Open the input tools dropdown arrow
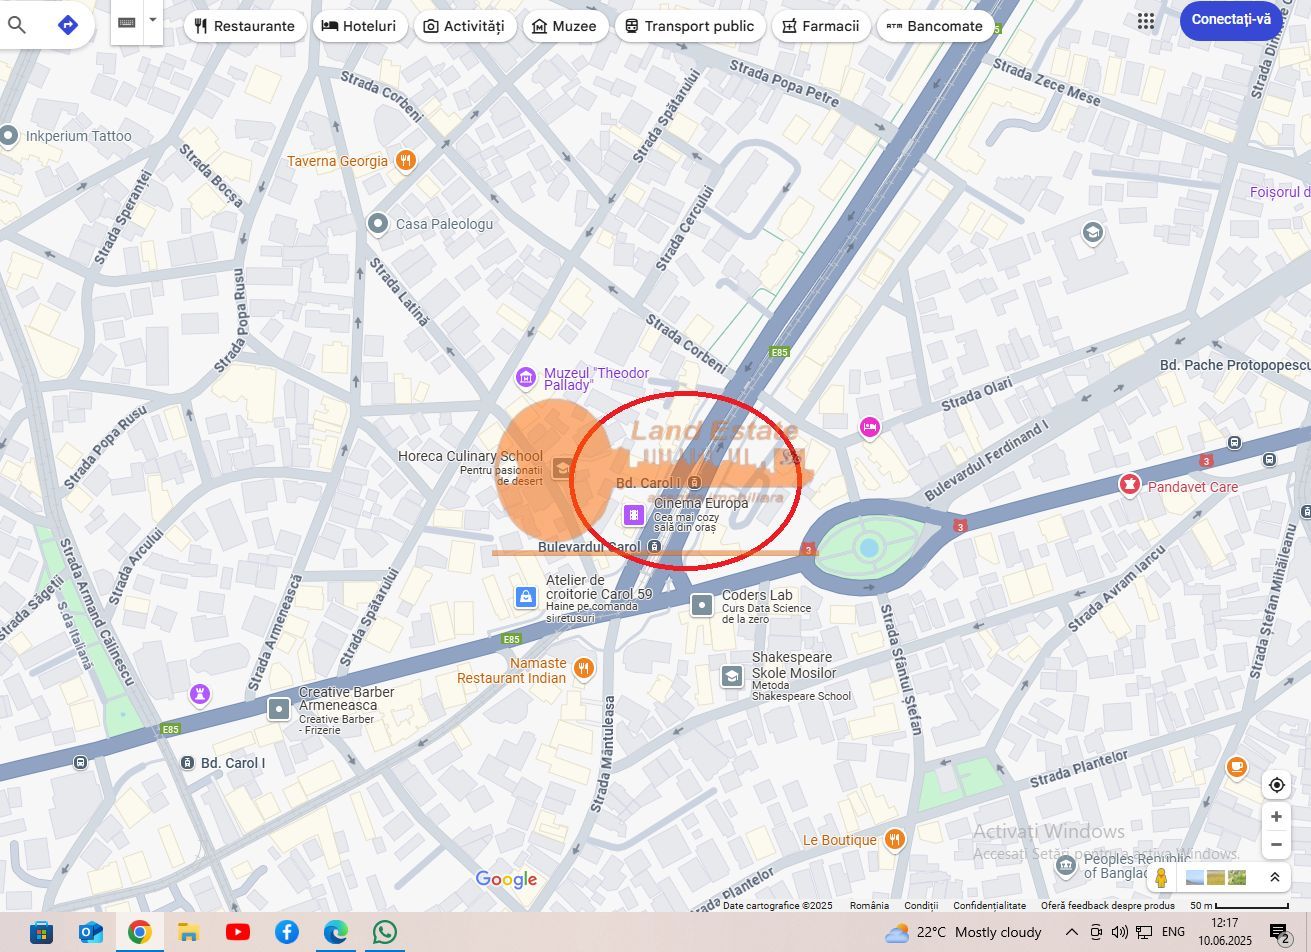 [153, 20]
